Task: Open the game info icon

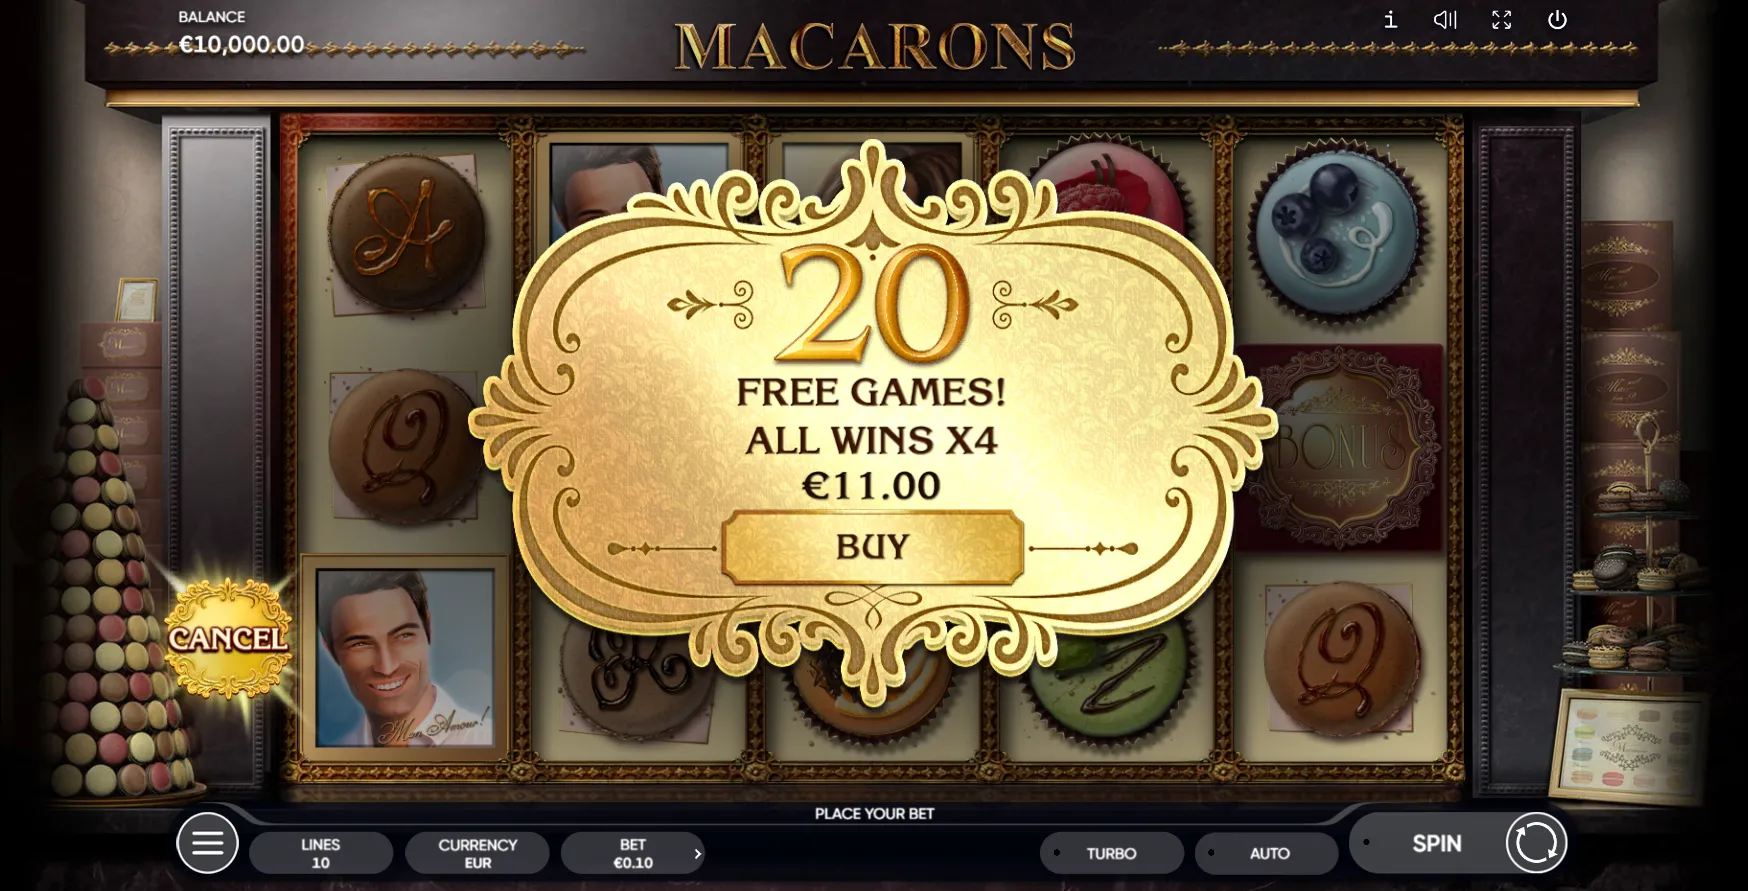Action: tap(1390, 20)
